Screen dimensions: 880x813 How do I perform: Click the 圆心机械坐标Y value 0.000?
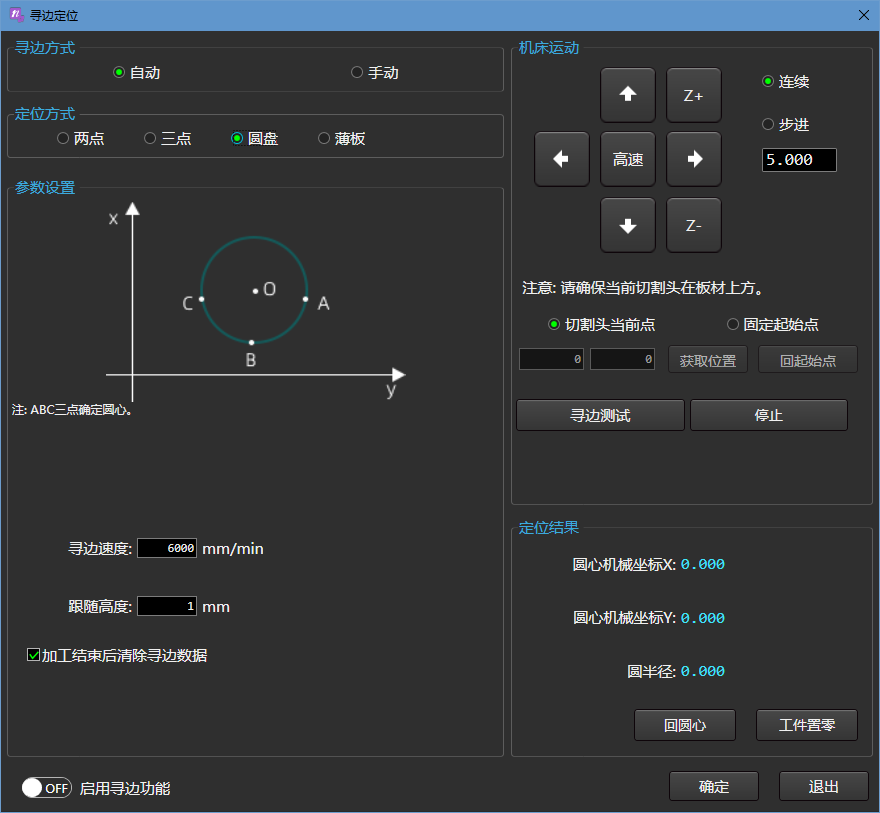[x=703, y=618]
